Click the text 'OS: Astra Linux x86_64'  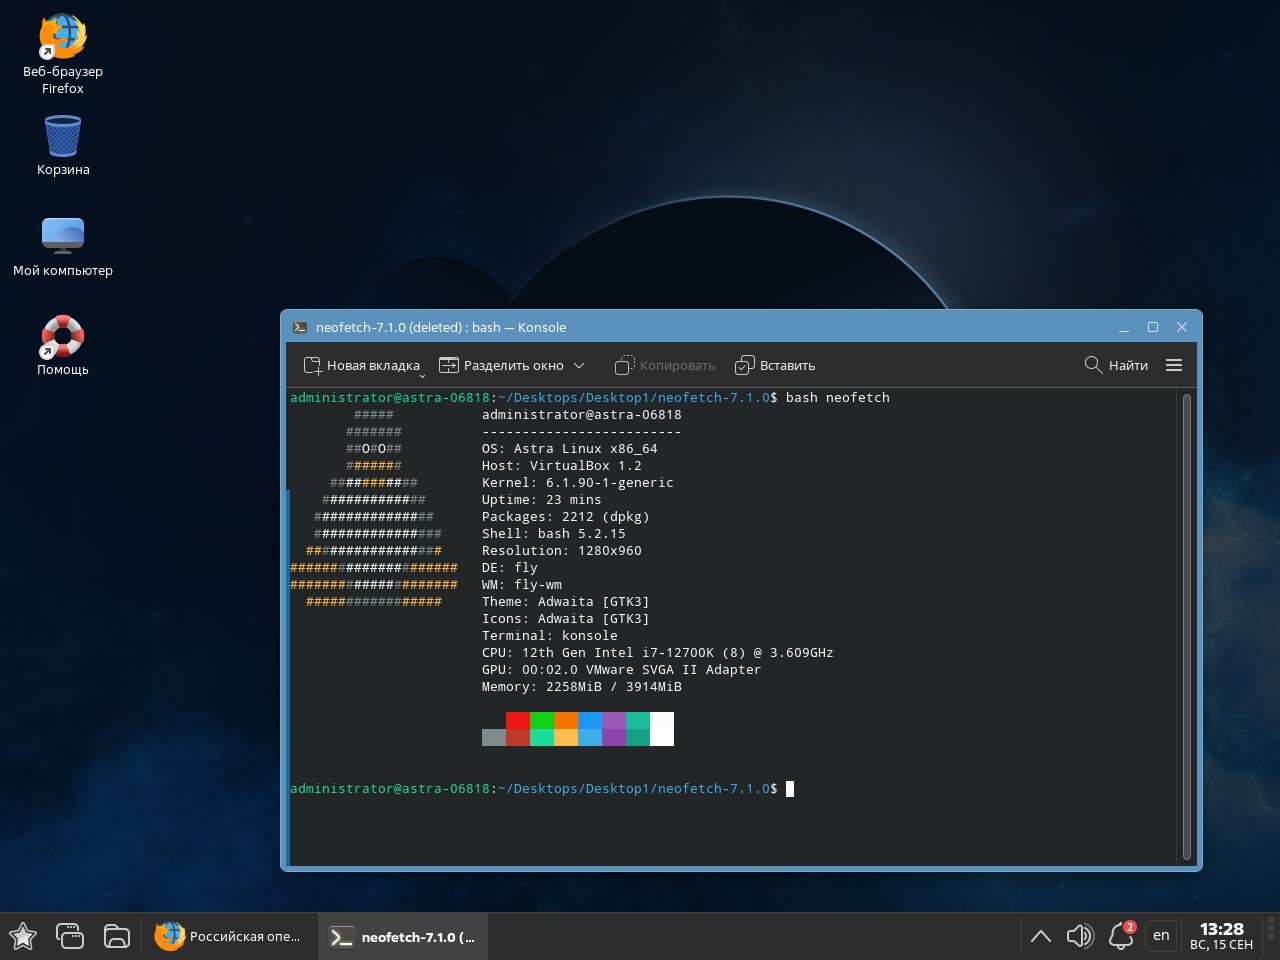click(x=570, y=449)
